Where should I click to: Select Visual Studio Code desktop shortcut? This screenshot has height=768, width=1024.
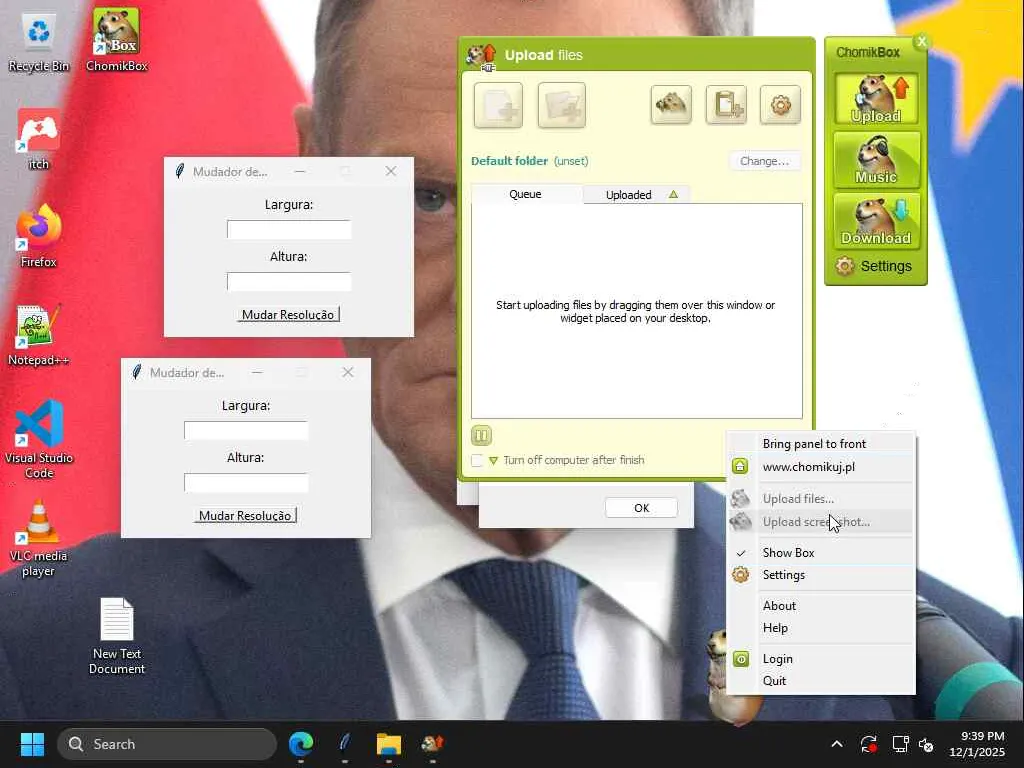[x=39, y=440]
